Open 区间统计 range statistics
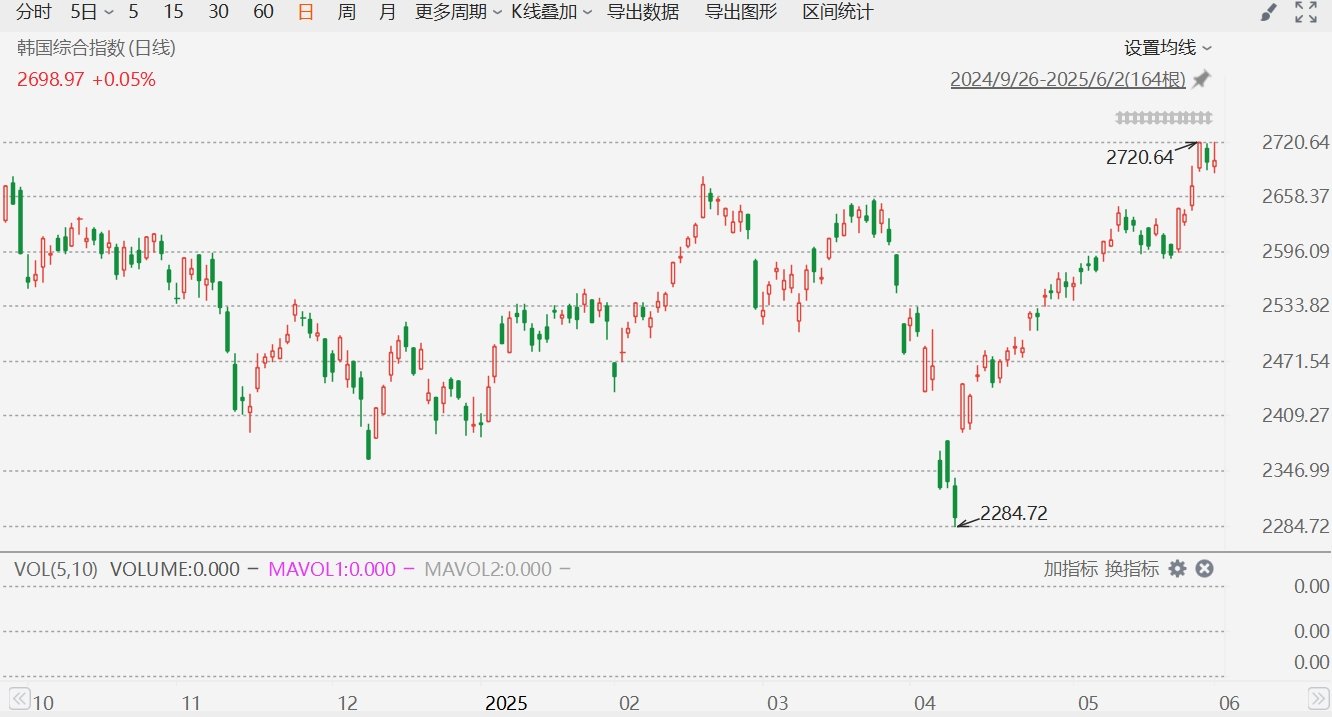This screenshot has height=717, width=1332. 838,12
